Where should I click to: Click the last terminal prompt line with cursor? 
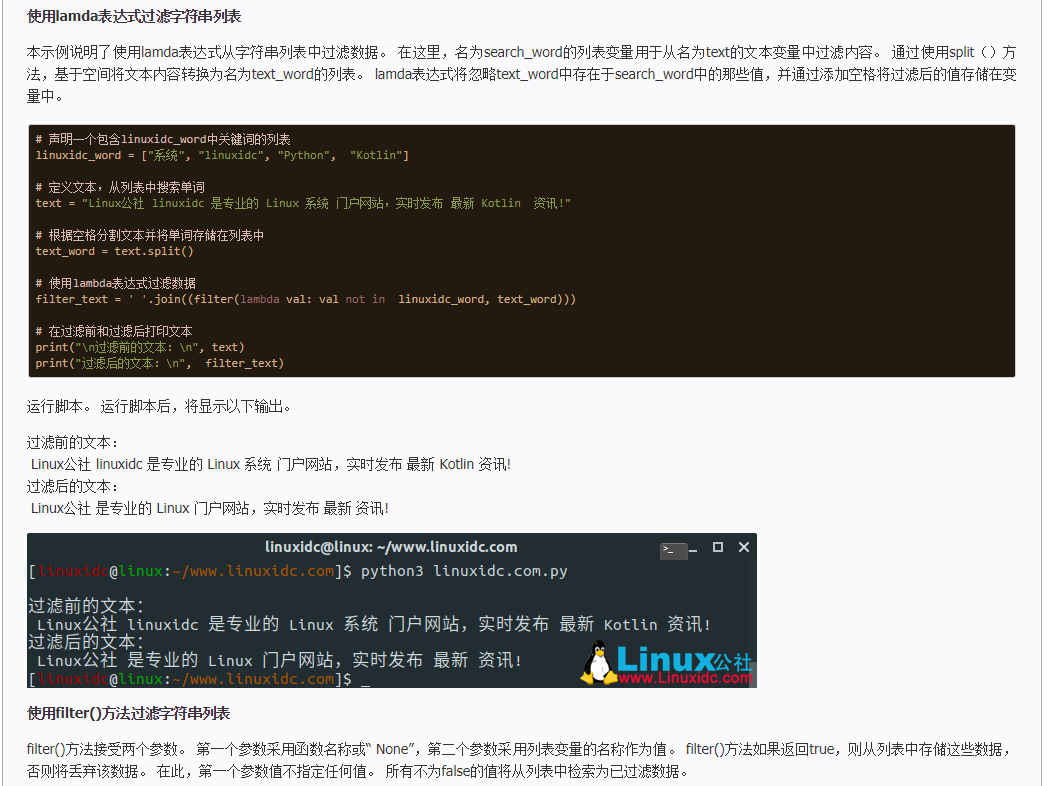point(199,679)
